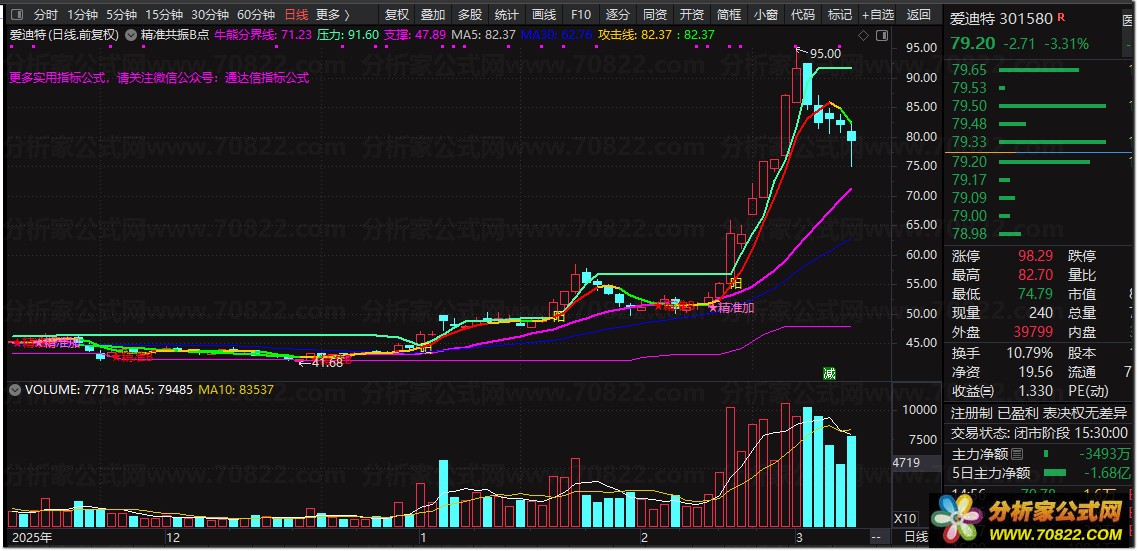Viewport: 1139px width, 551px height.
Task: Open the 多股 multi-stock view
Action: click(470, 15)
